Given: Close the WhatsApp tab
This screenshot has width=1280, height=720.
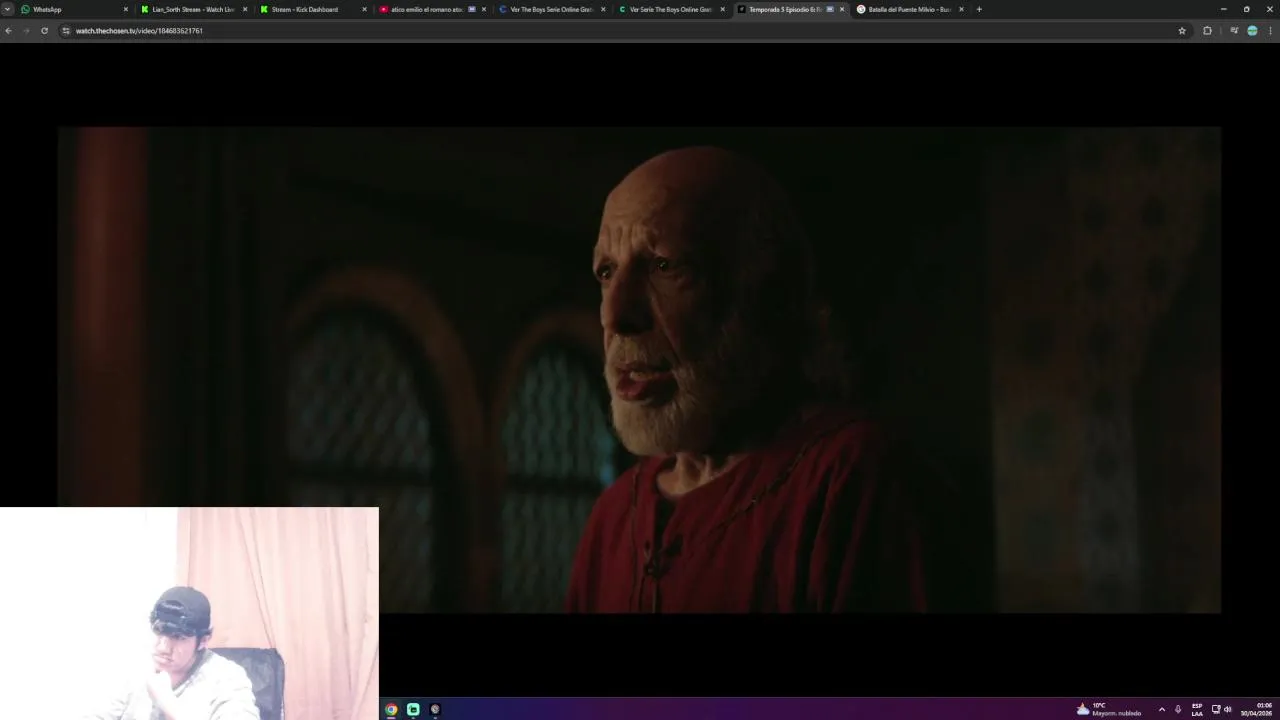Looking at the screenshot, I should point(126,9).
